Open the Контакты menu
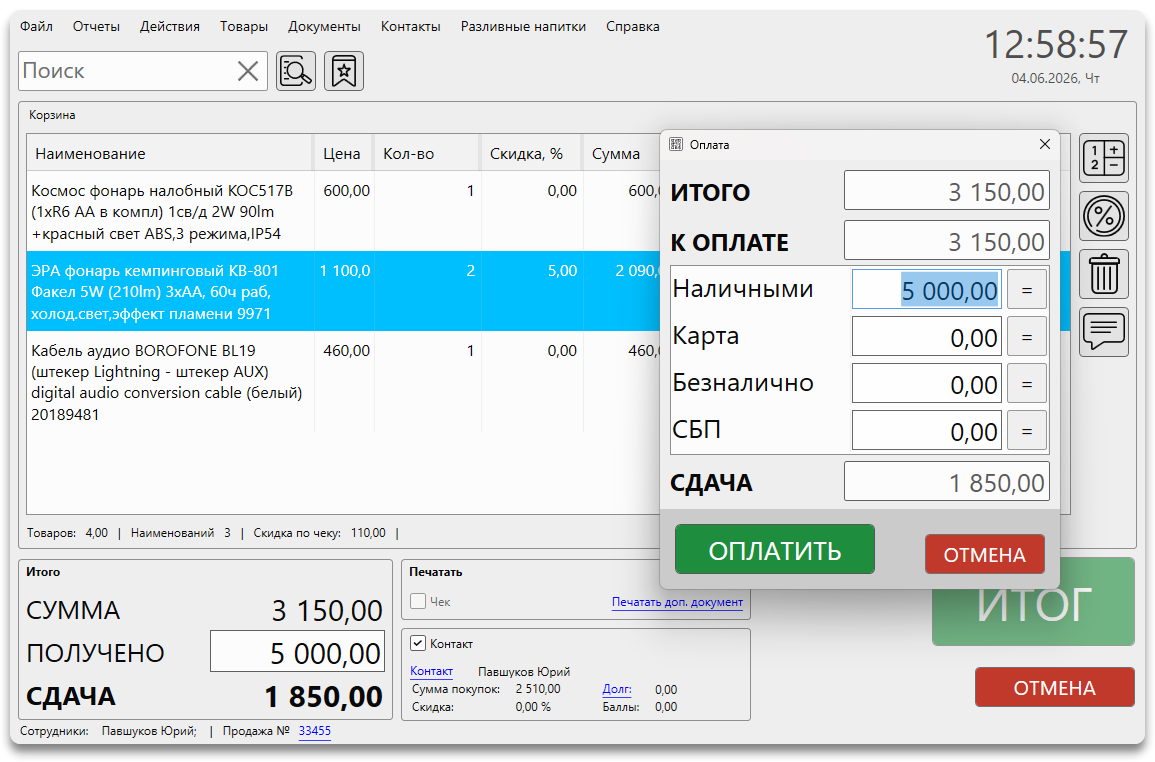 410,27
